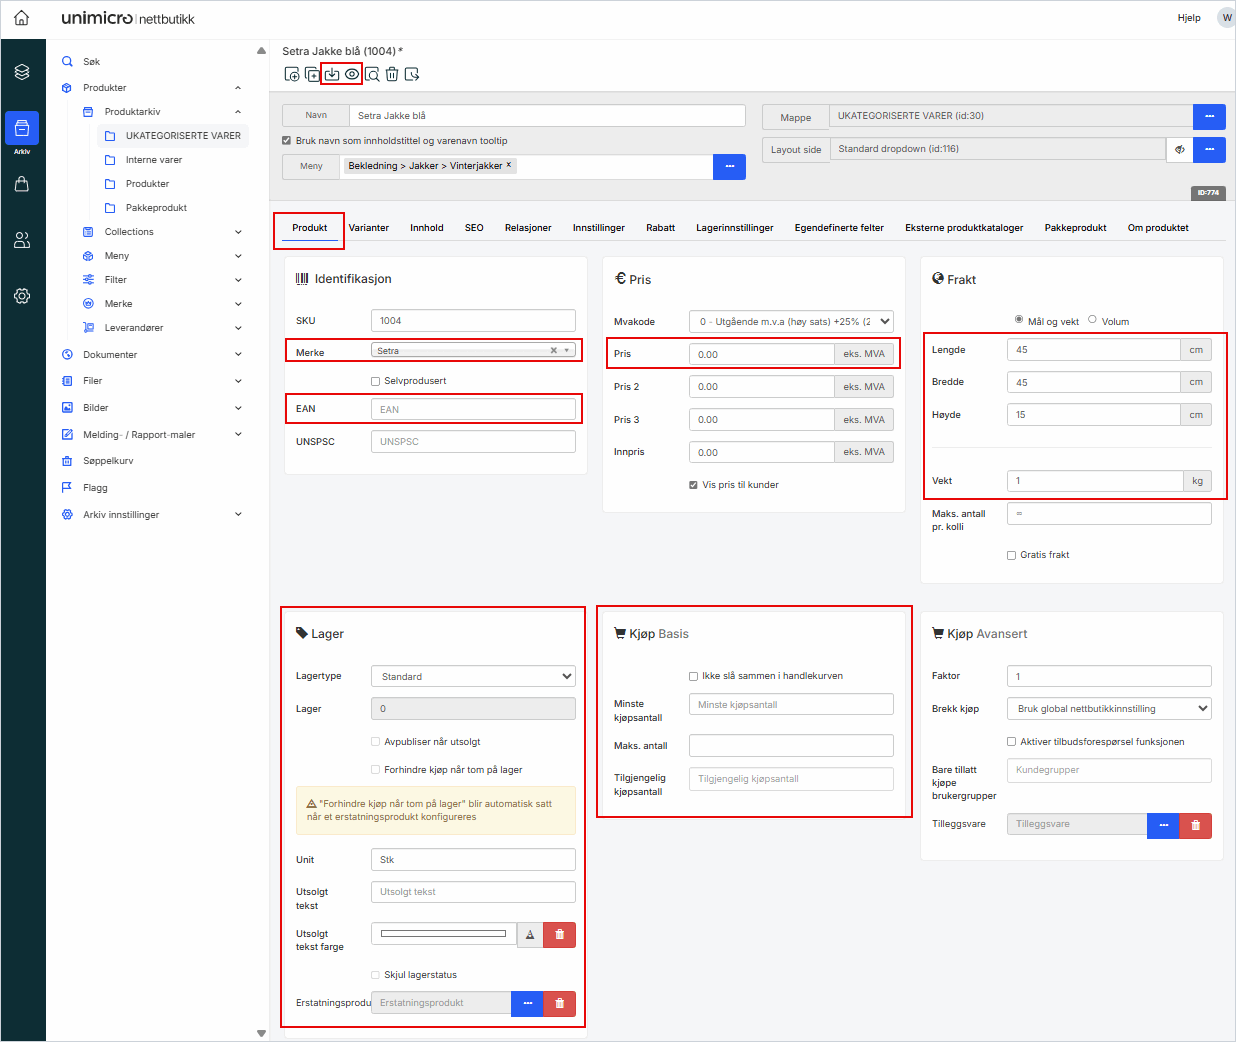This screenshot has width=1236, height=1042.
Task: Click the EAN input field
Action: coord(473,409)
